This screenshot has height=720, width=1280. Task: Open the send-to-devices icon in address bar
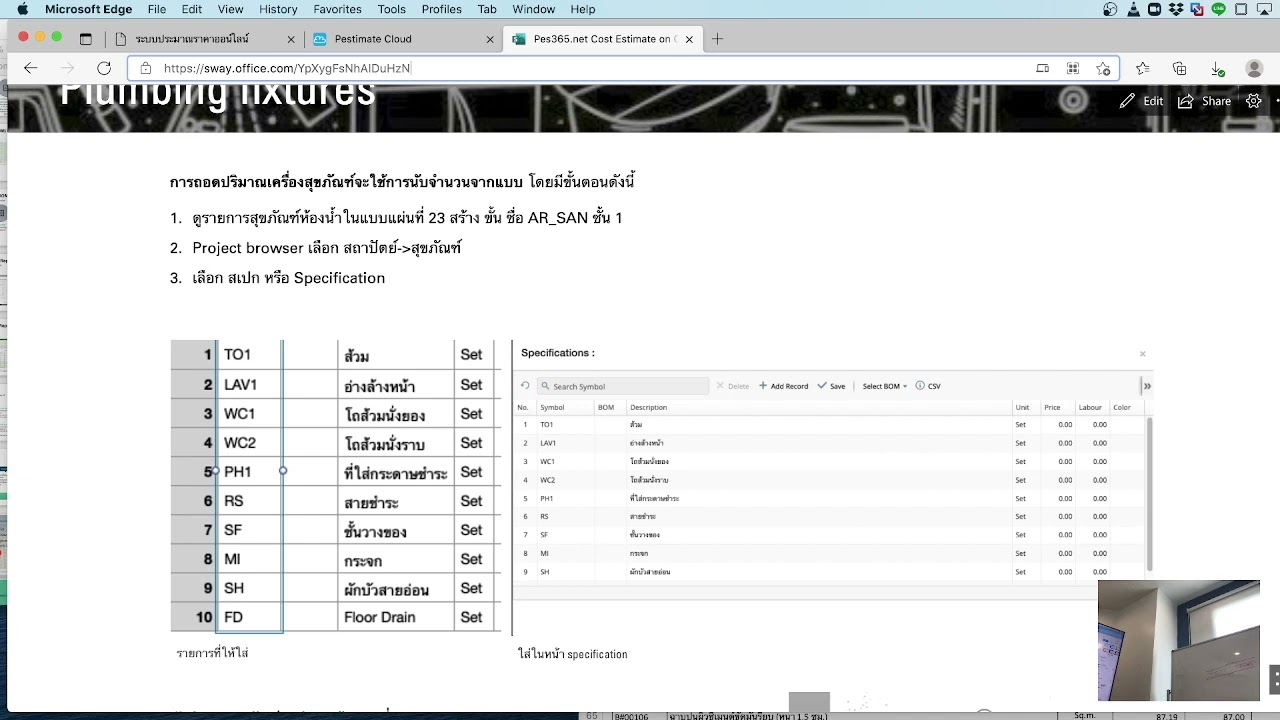(1042, 68)
